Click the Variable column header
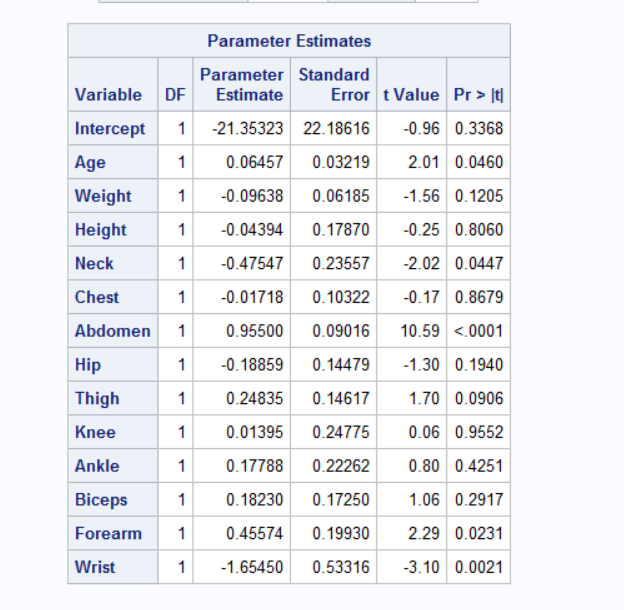 point(108,95)
